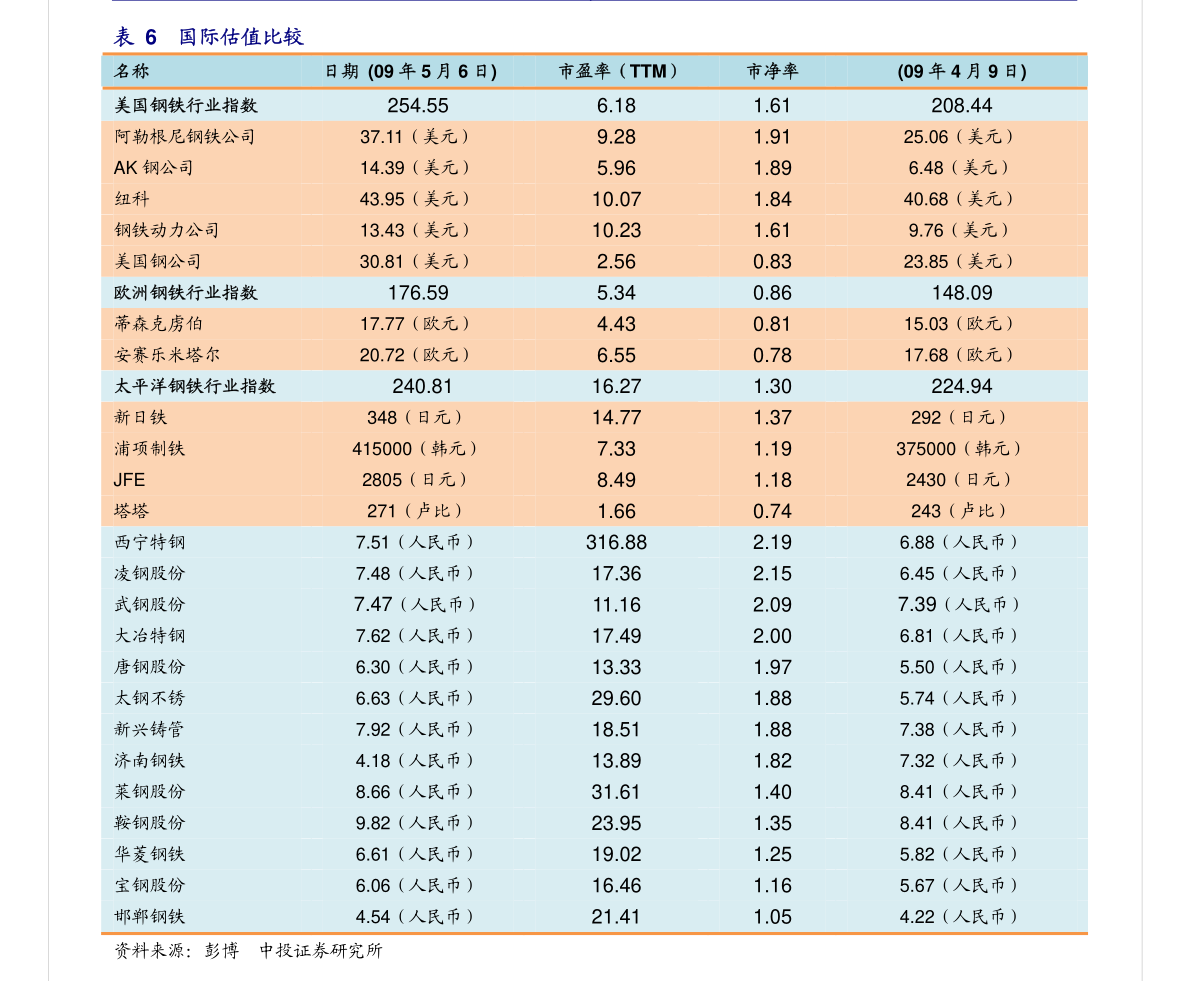Click the row name 宝钢股份
1191x981 pixels.
click(150, 885)
